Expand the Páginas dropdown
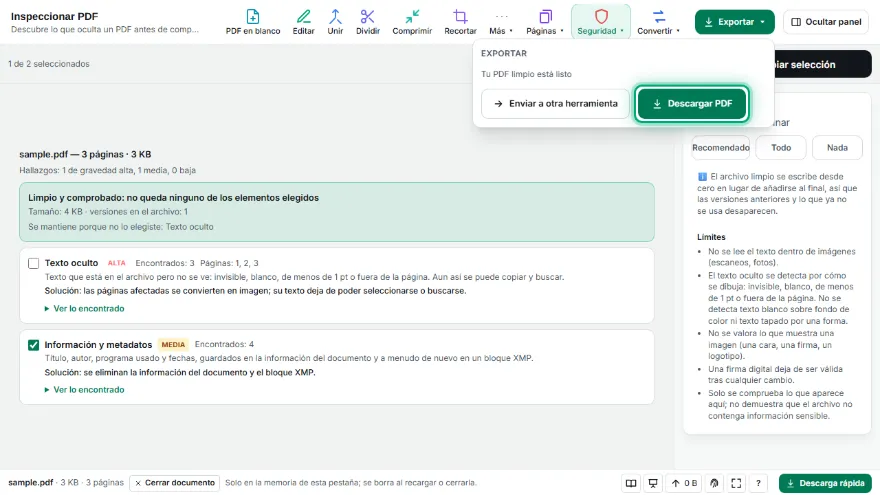Screen dimensions: 880x495 point(544,22)
